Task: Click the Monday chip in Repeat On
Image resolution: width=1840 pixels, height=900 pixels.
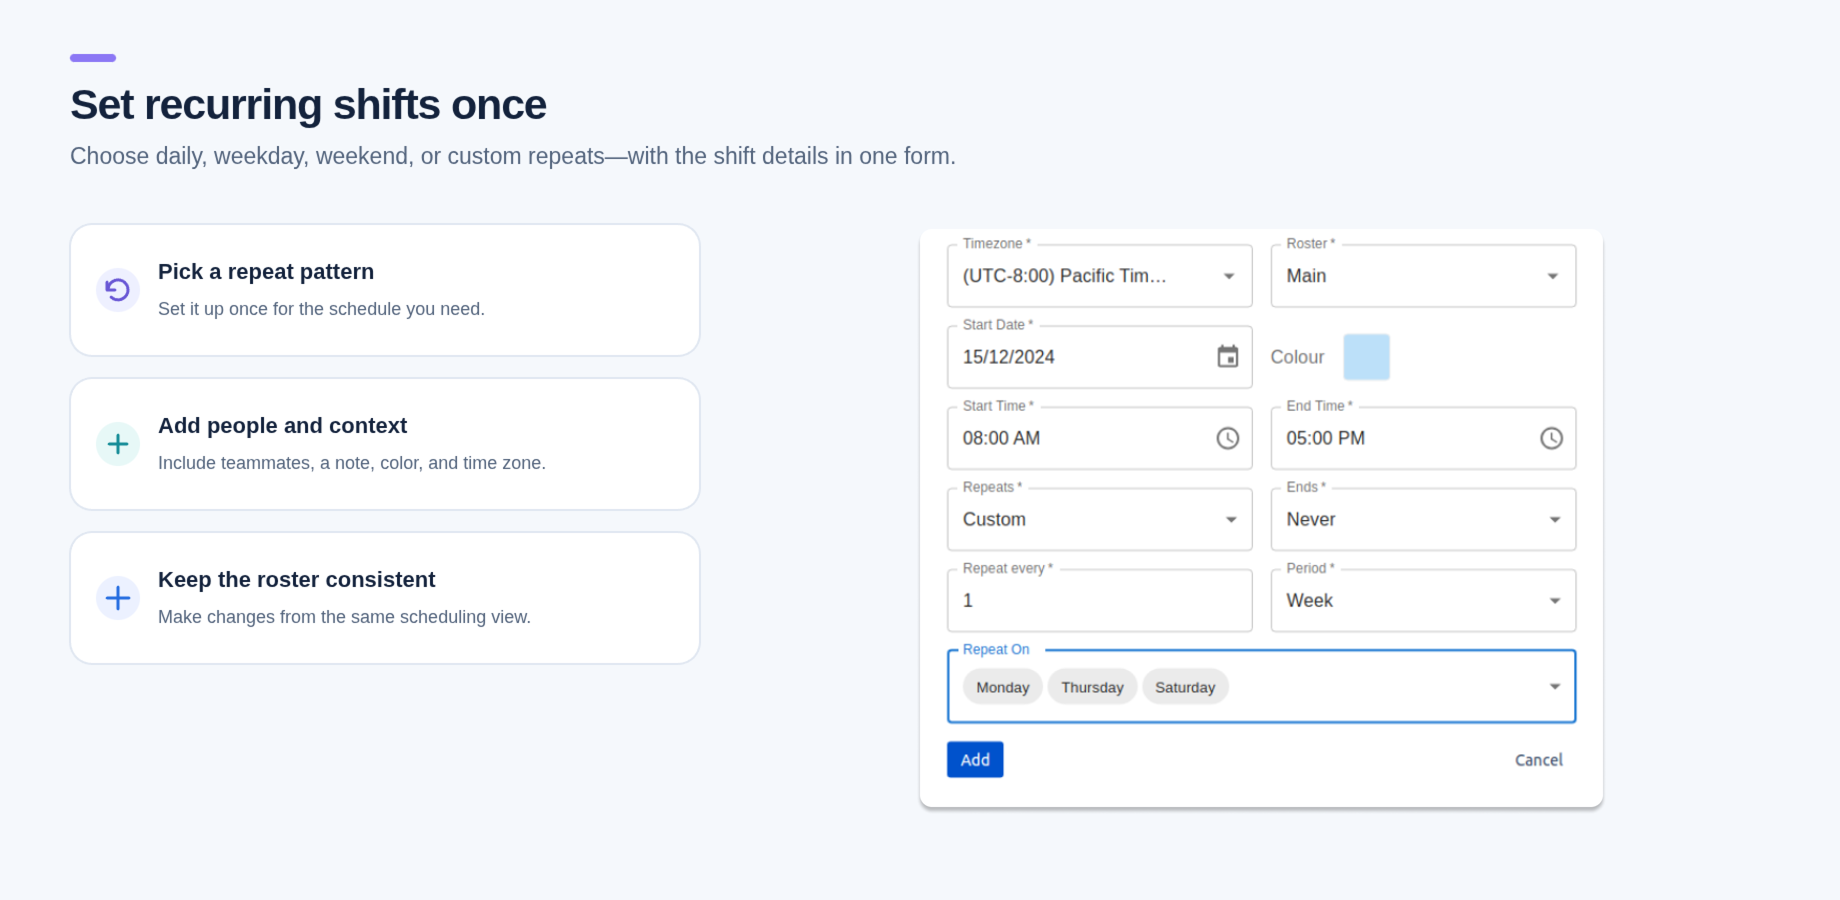Action: (x=1002, y=687)
